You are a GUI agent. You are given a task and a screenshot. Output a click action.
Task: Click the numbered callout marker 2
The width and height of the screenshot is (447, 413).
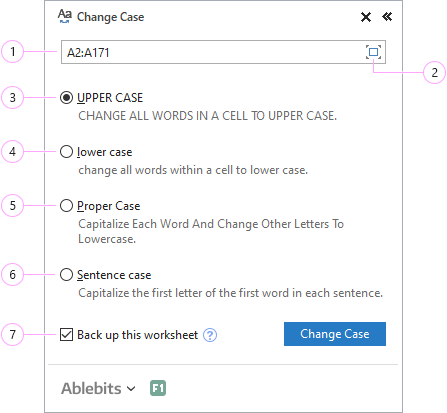click(434, 73)
